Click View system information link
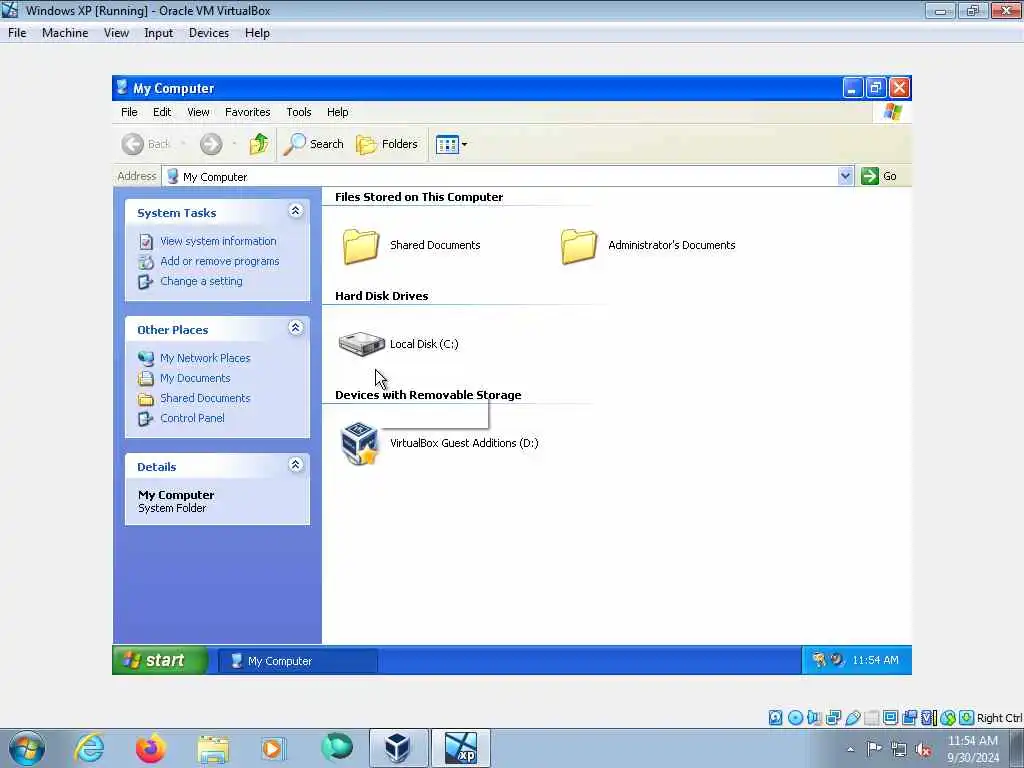The image size is (1024, 768). pyautogui.click(x=218, y=241)
